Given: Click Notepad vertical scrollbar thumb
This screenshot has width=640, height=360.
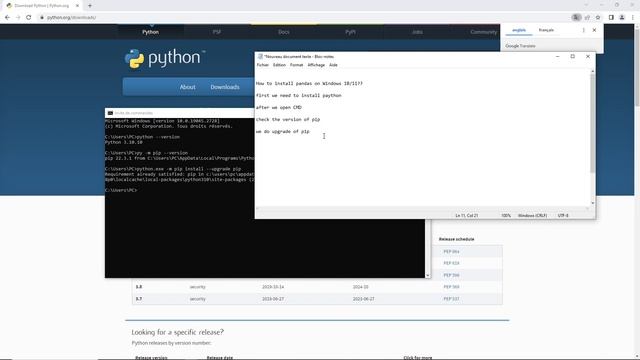Looking at the screenshot, I should [593, 122].
